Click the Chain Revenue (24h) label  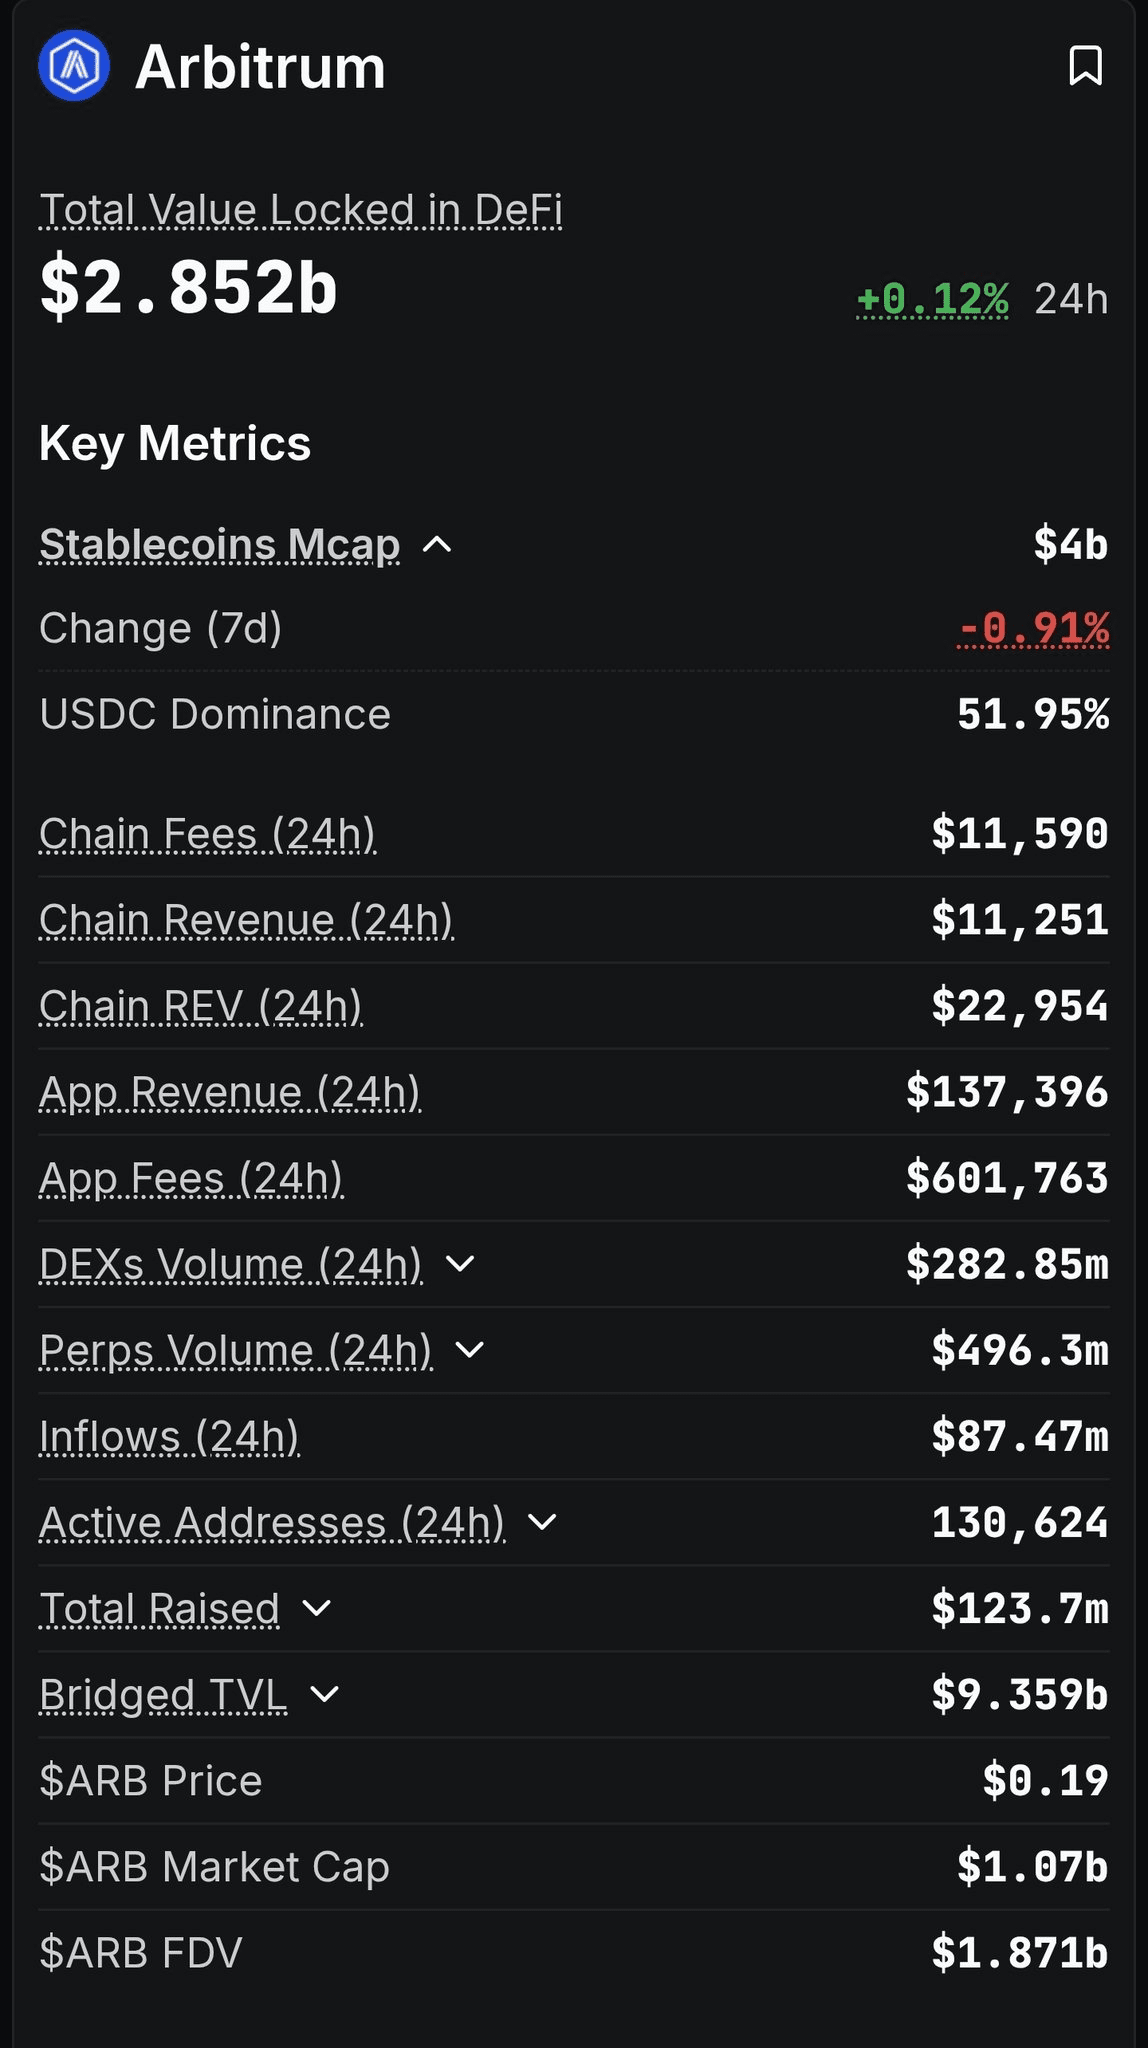tap(246, 920)
